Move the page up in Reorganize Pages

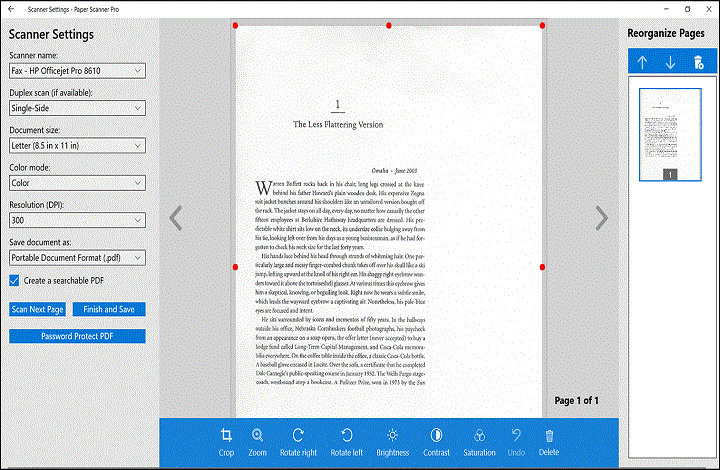pyautogui.click(x=642, y=62)
